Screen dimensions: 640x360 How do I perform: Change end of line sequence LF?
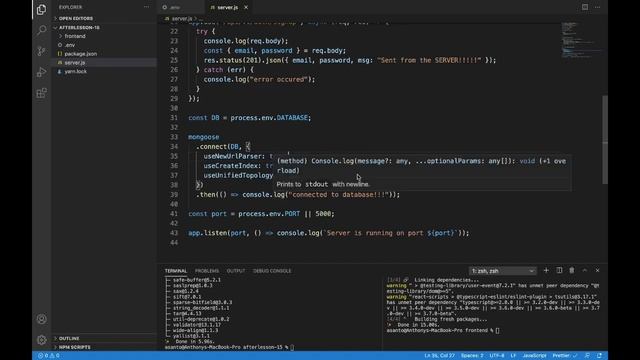click(x=513, y=356)
